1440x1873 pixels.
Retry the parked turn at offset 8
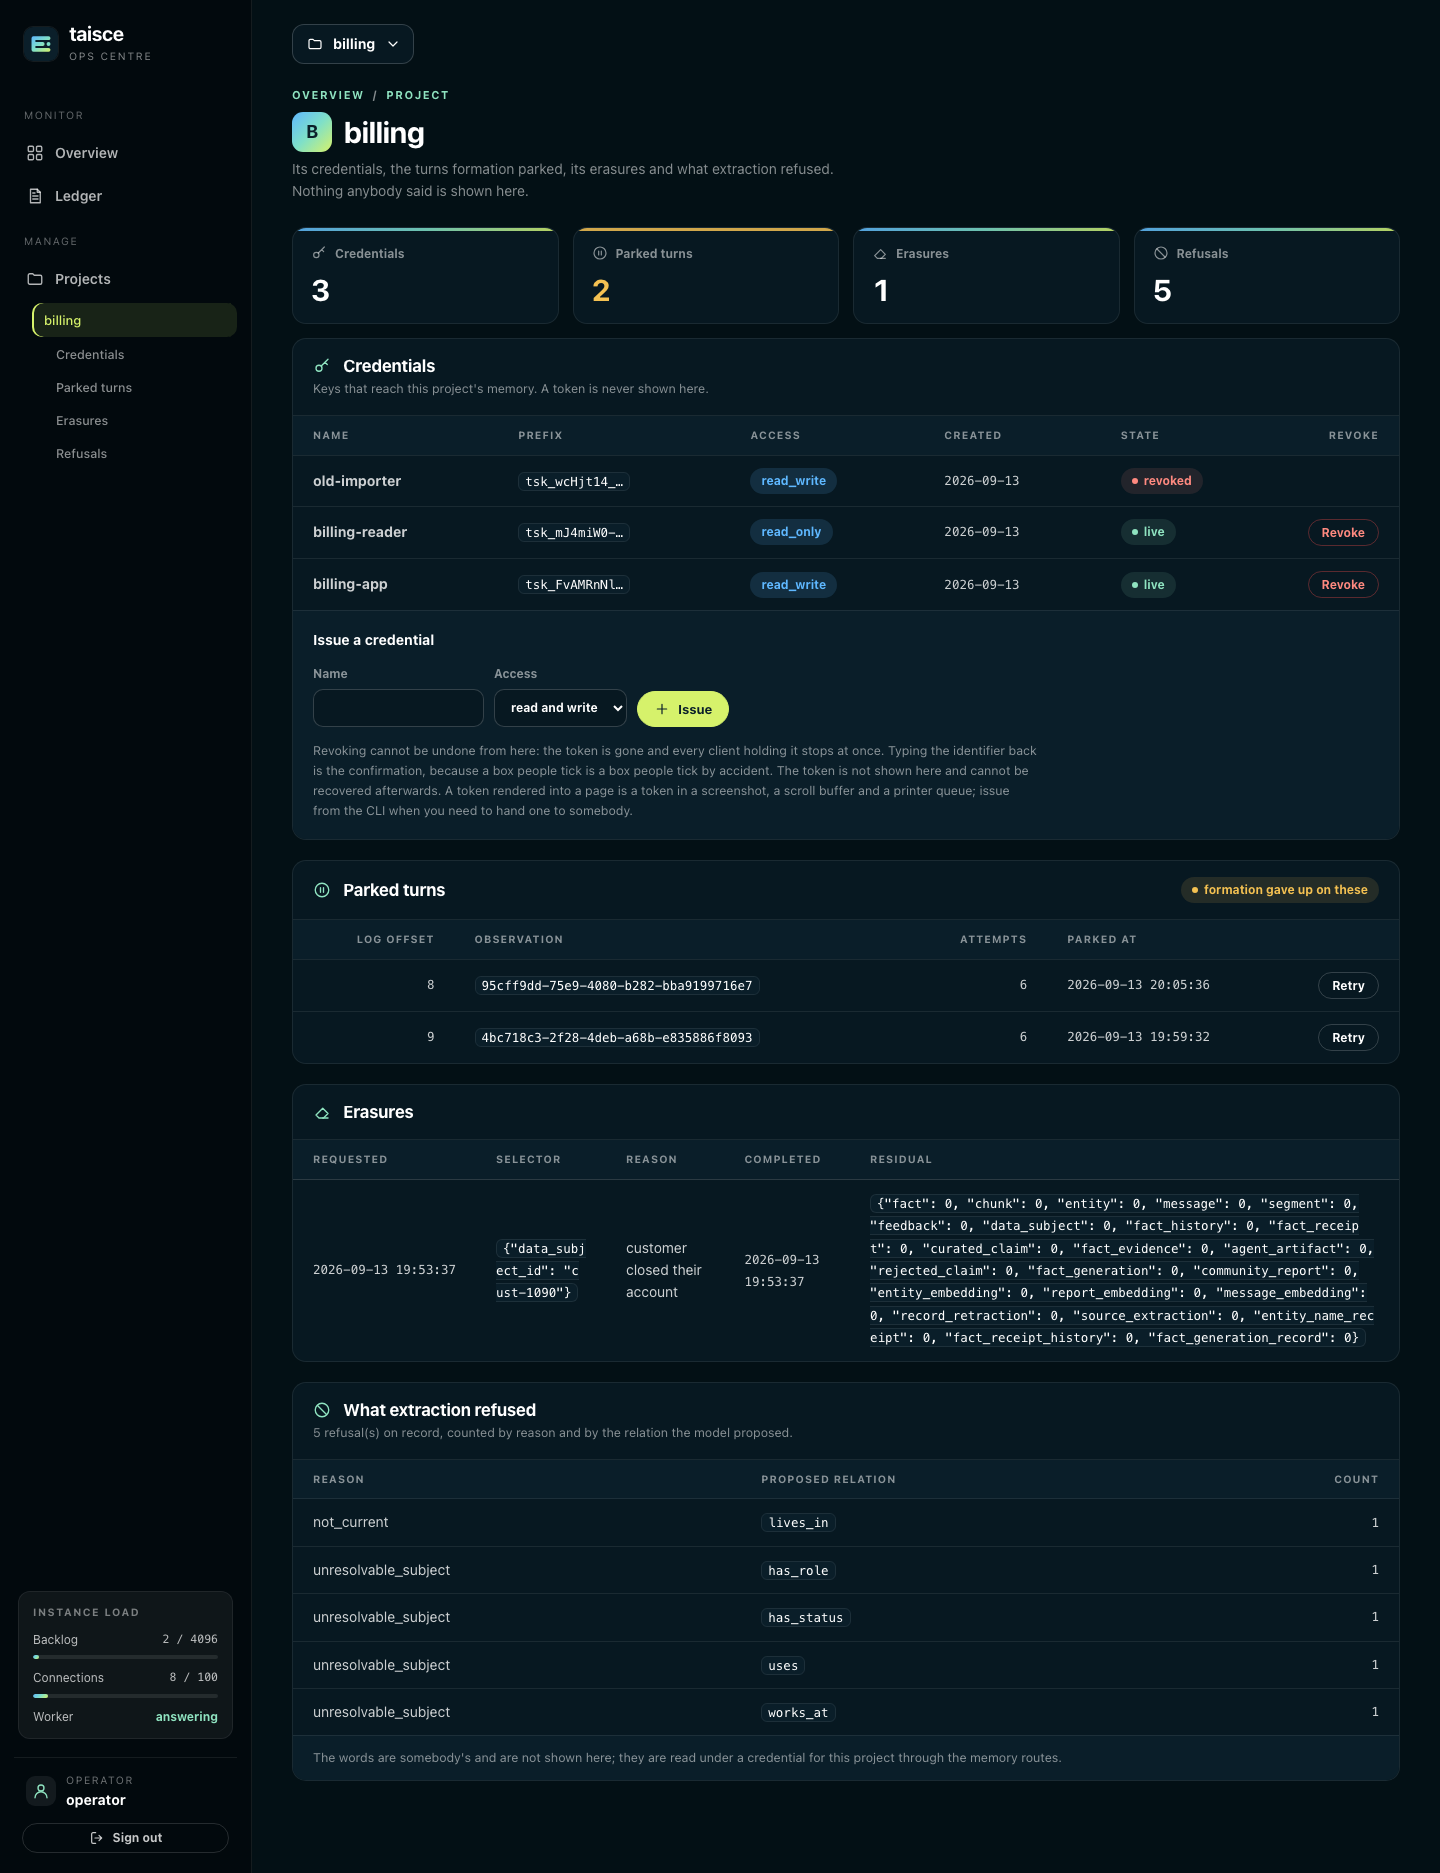click(1348, 986)
